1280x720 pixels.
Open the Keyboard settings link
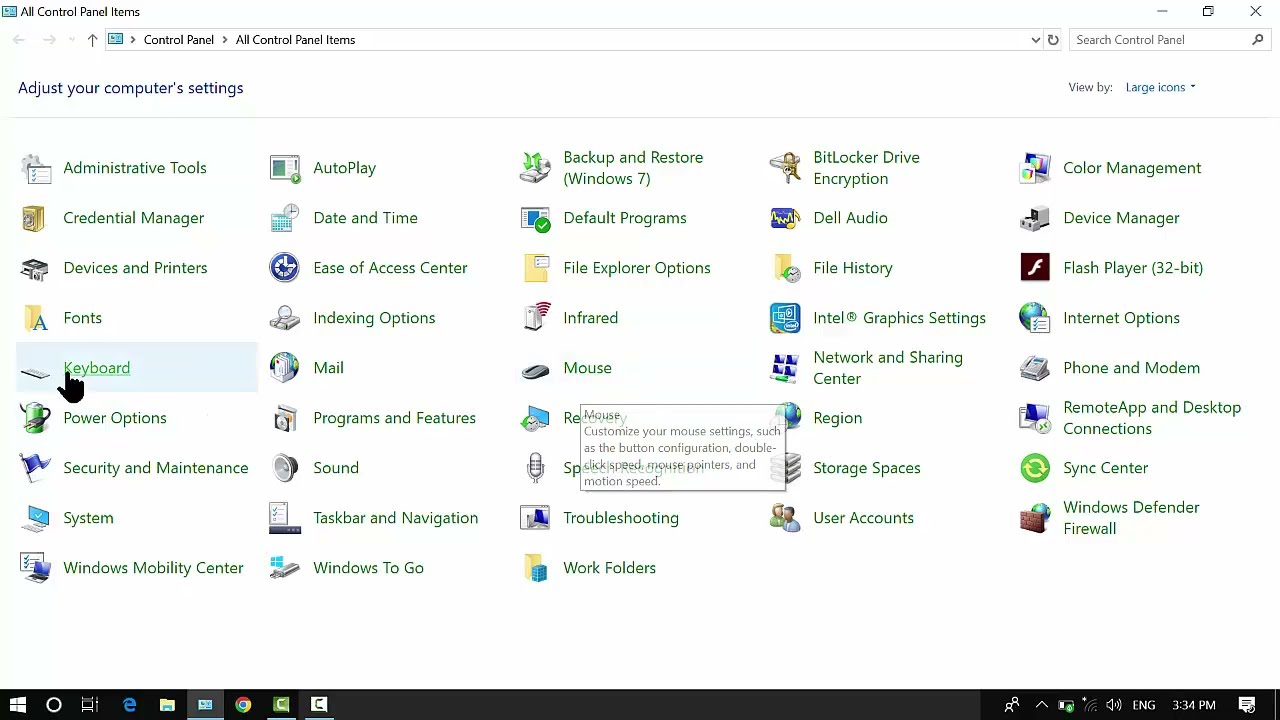pyautogui.click(x=96, y=368)
